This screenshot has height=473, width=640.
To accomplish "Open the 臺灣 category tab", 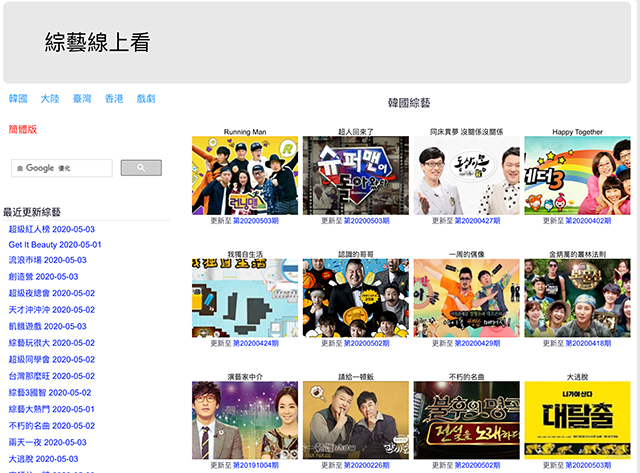I will point(82,98).
